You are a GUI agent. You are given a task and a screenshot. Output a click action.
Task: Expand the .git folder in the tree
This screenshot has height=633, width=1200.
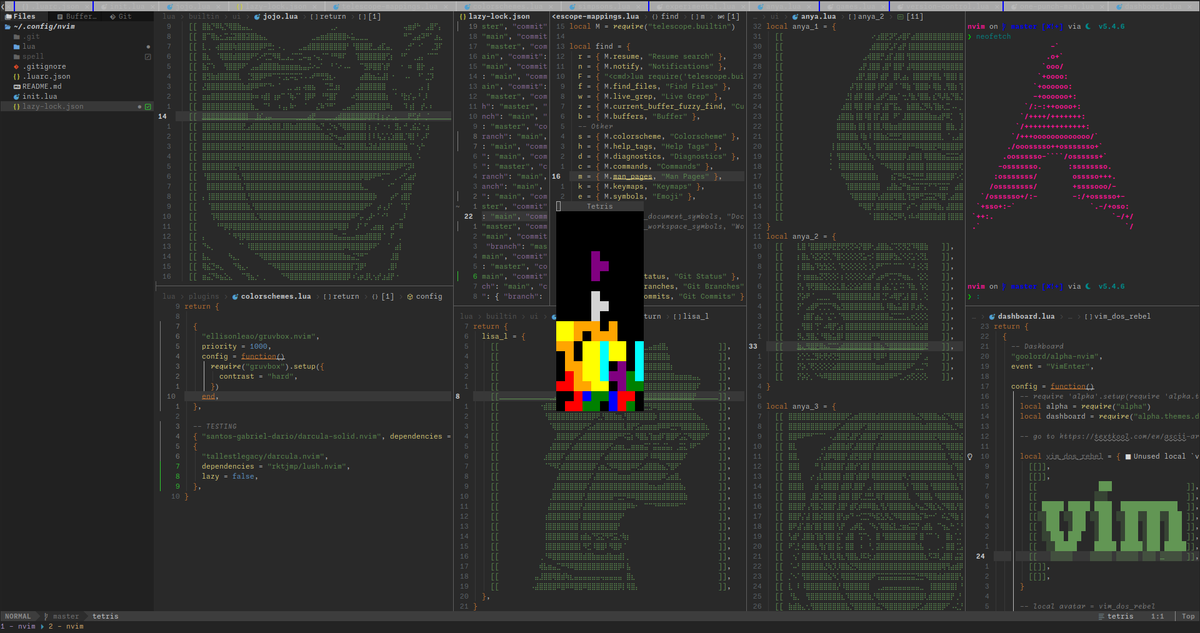26,37
